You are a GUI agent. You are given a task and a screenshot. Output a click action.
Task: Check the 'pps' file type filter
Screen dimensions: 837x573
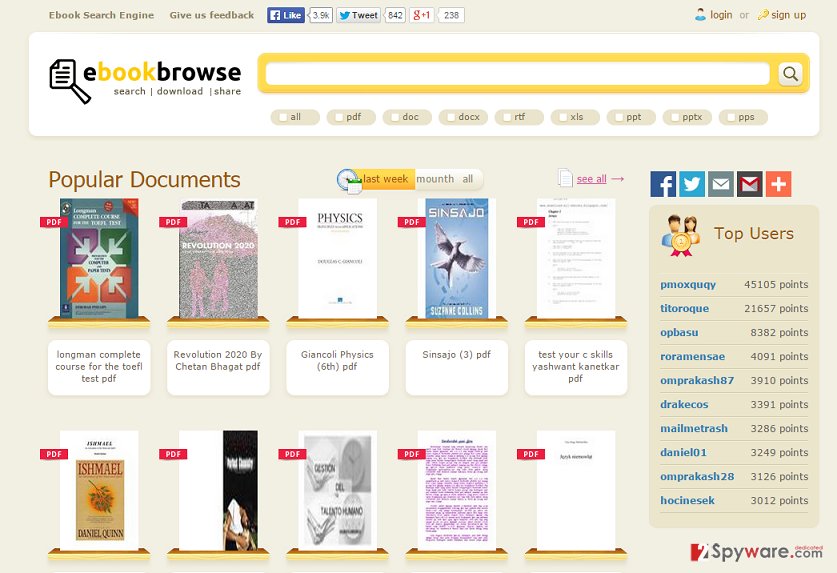[731, 117]
